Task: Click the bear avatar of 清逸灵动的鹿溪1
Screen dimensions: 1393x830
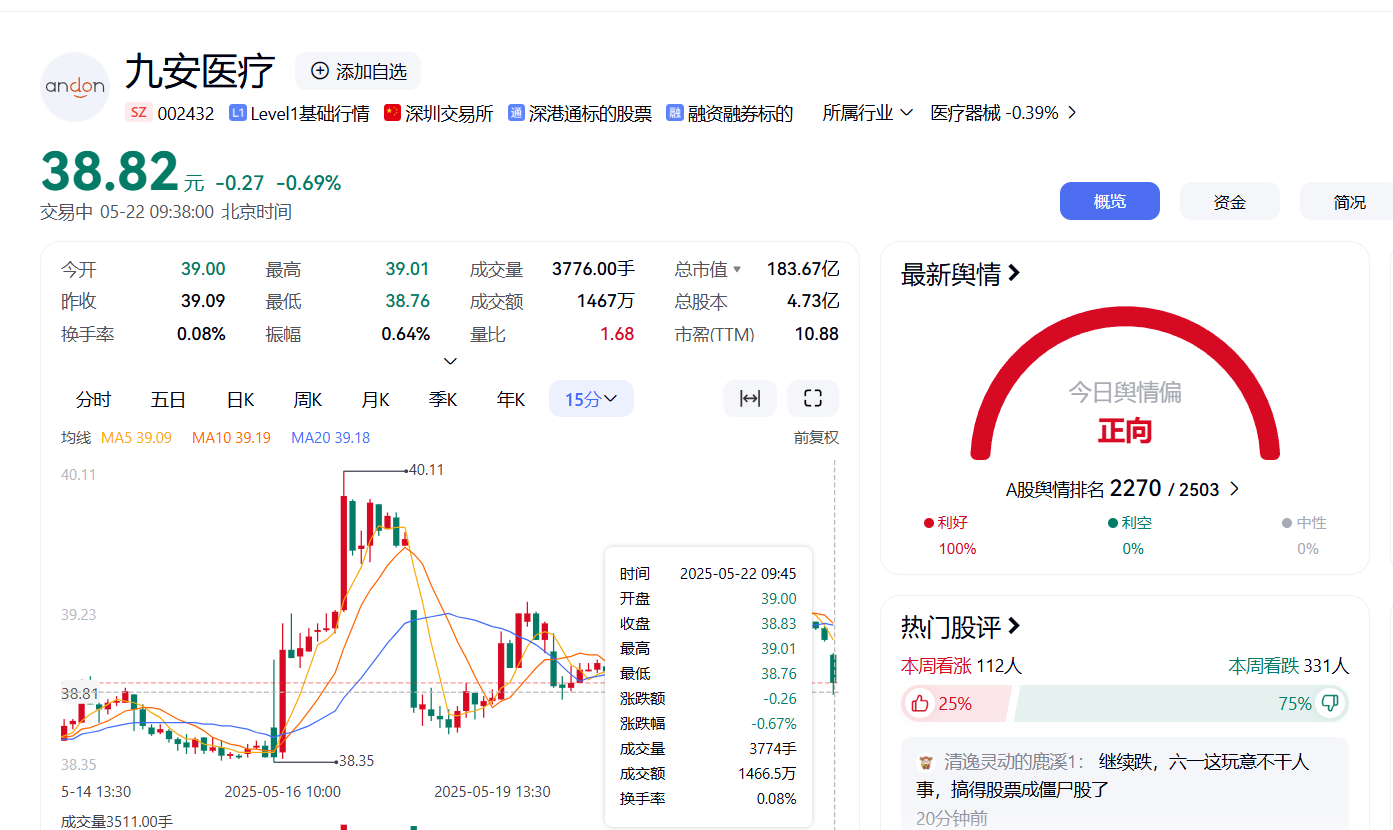Action: [925, 762]
